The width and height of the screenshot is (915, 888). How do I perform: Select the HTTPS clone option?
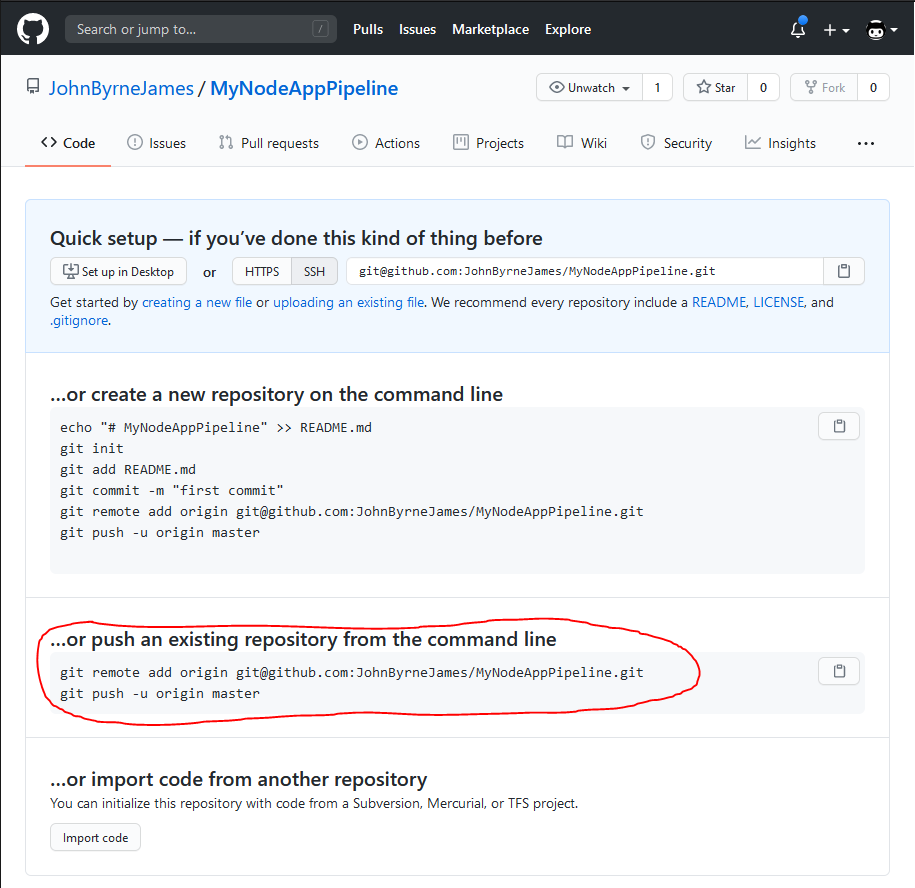[262, 271]
